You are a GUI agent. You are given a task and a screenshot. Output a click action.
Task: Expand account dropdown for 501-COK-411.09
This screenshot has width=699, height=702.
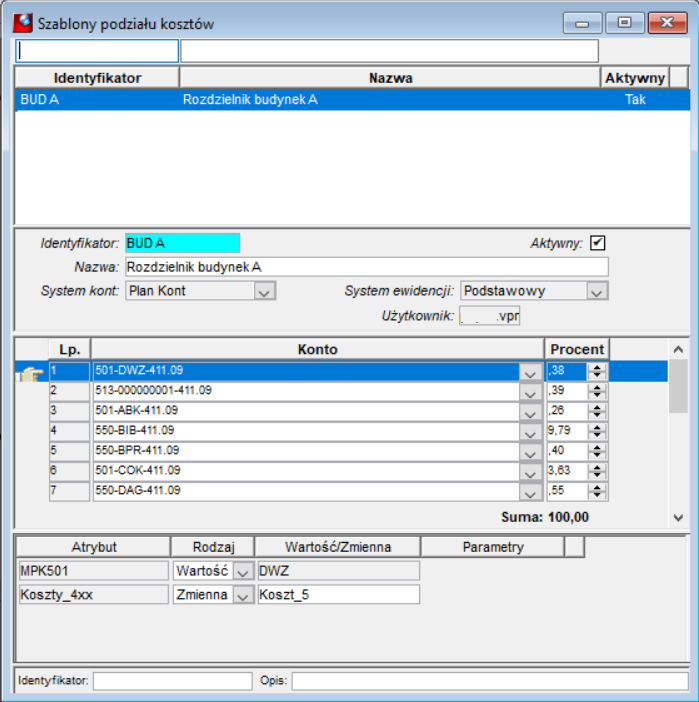click(530, 472)
